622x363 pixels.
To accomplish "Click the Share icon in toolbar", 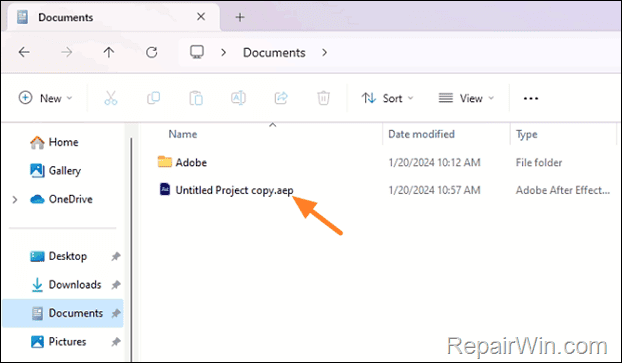I will click(281, 98).
